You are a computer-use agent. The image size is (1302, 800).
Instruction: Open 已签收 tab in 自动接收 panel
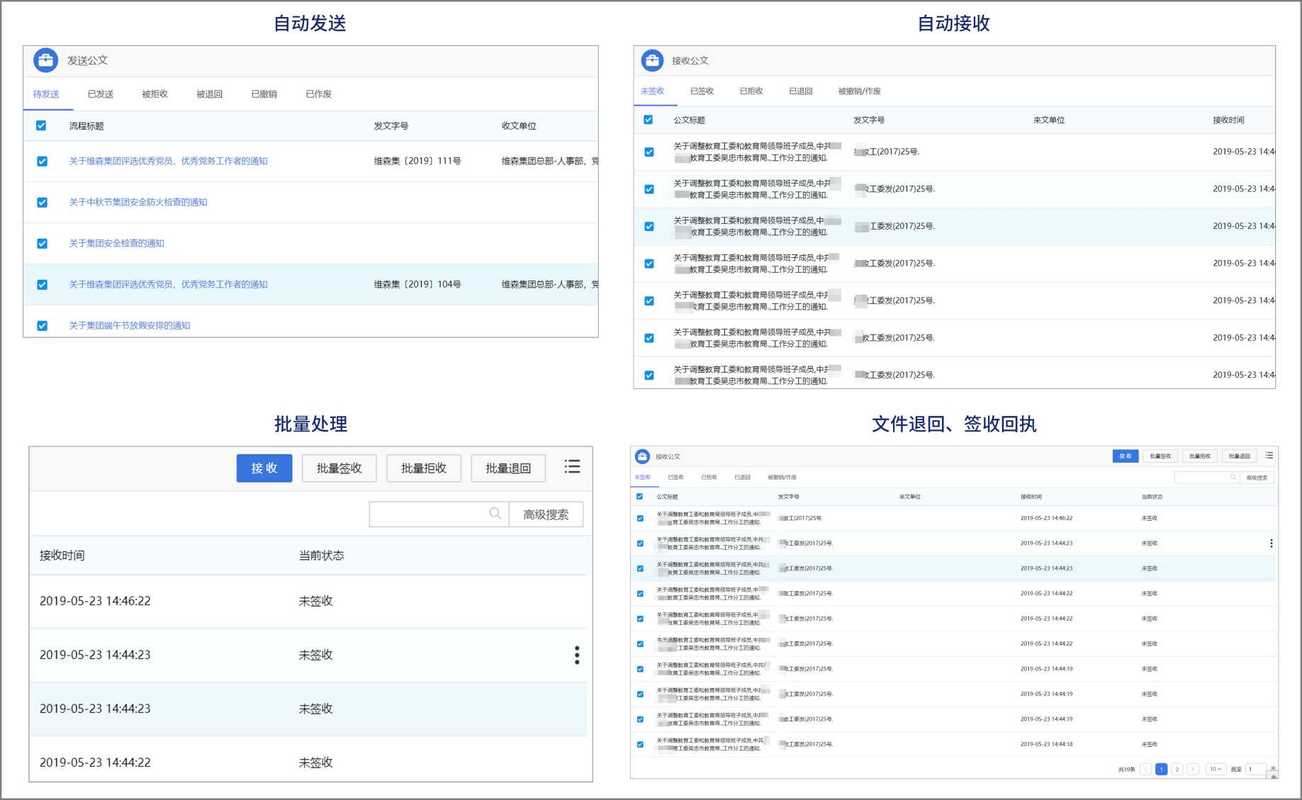pos(702,91)
